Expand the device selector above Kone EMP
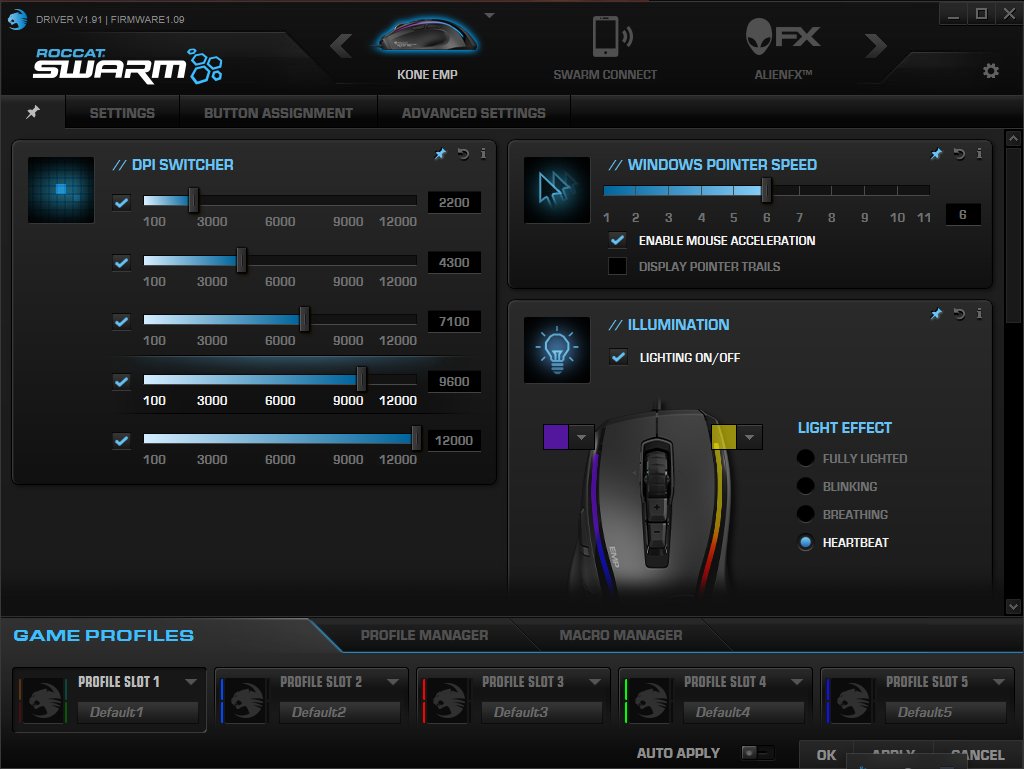Image resolution: width=1024 pixels, height=769 pixels. (489, 13)
